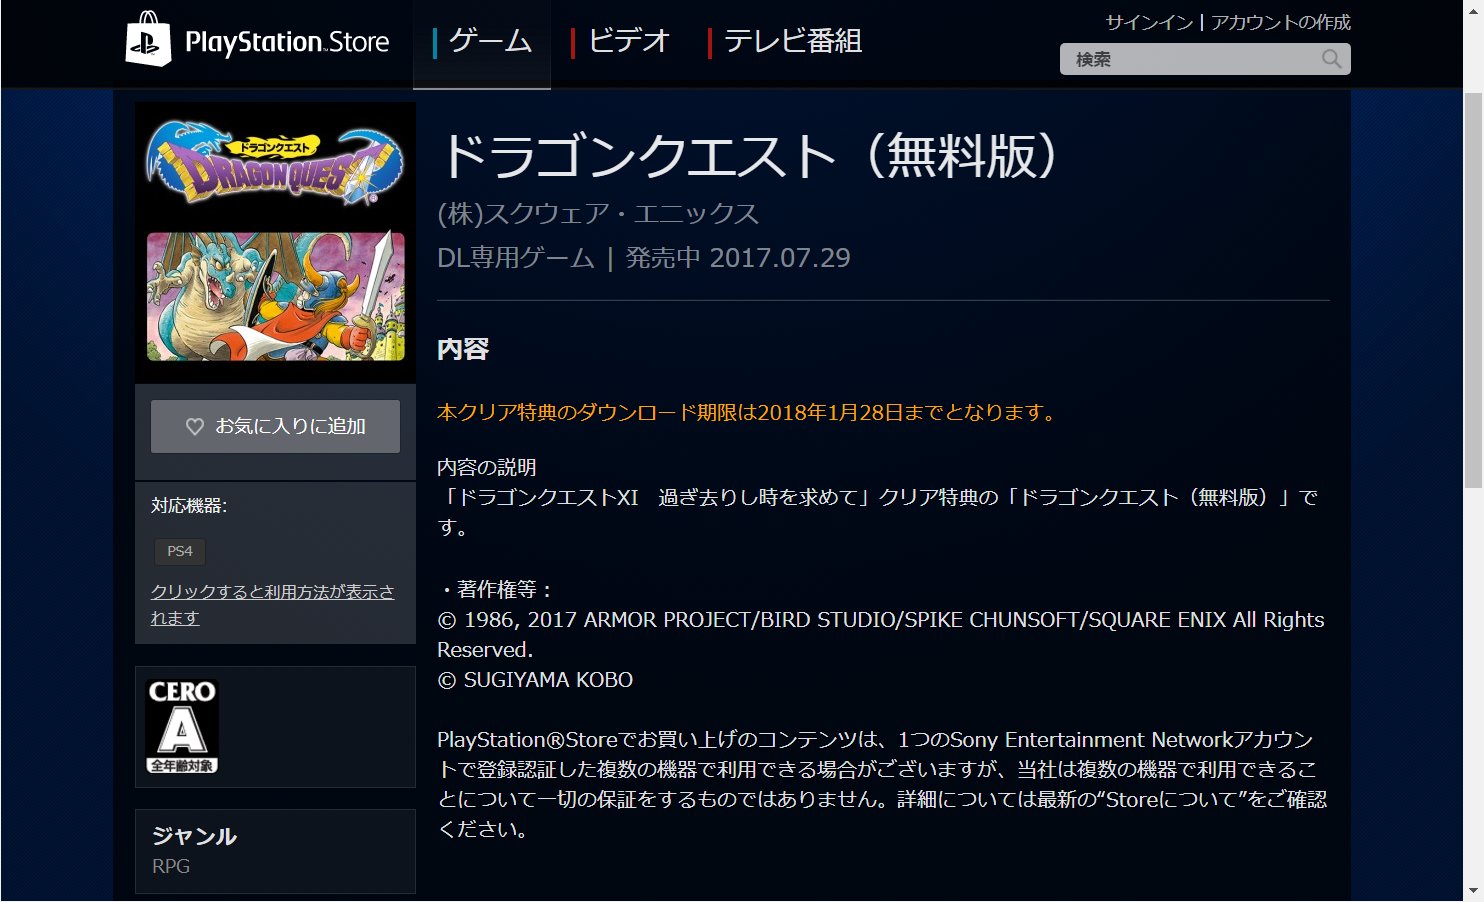Click the CERO A rating badge
This screenshot has width=1484, height=902.
click(x=182, y=726)
